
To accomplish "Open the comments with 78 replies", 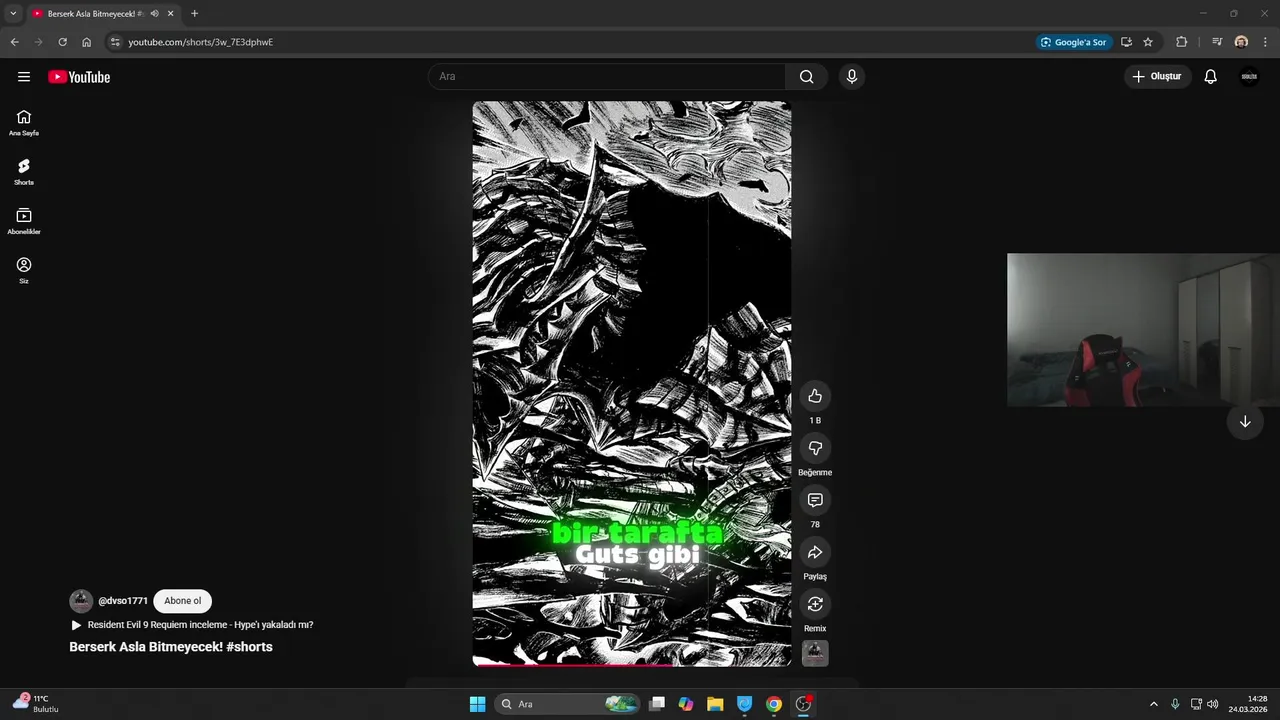I will click(x=815, y=500).
